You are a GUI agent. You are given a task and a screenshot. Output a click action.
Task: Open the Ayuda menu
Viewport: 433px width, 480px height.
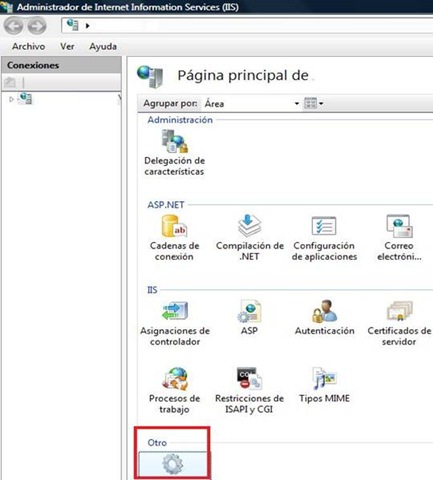point(103,46)
